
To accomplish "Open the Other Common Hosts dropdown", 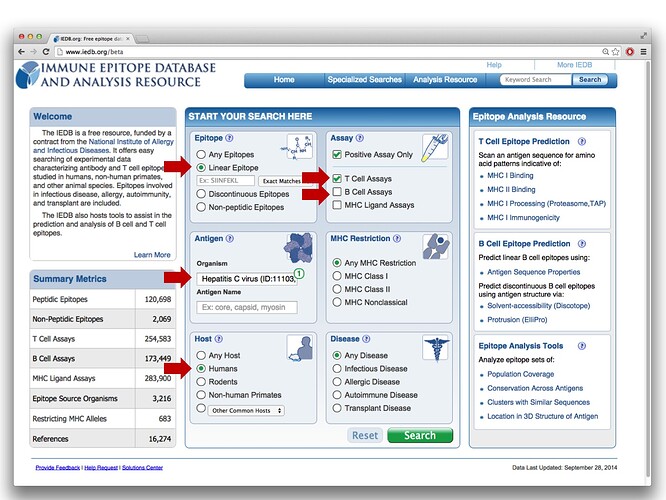I will (247, 411).
